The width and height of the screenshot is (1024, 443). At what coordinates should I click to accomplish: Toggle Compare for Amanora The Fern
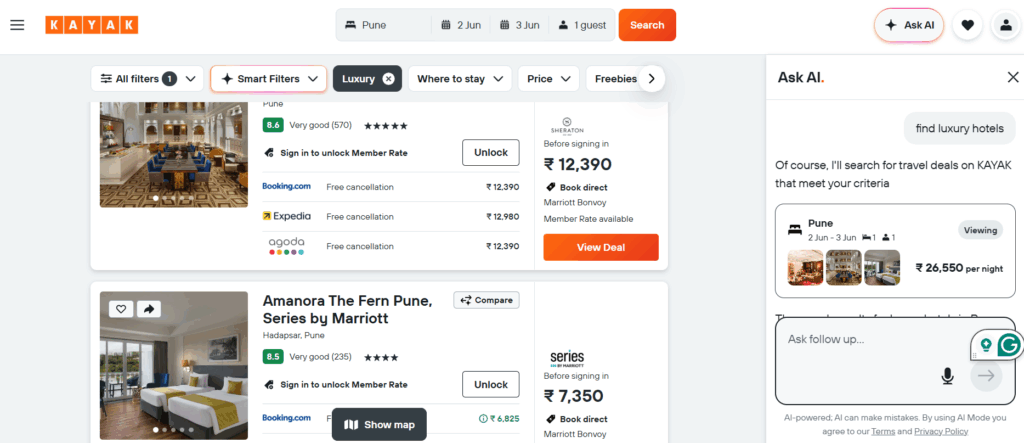[487, 300]
